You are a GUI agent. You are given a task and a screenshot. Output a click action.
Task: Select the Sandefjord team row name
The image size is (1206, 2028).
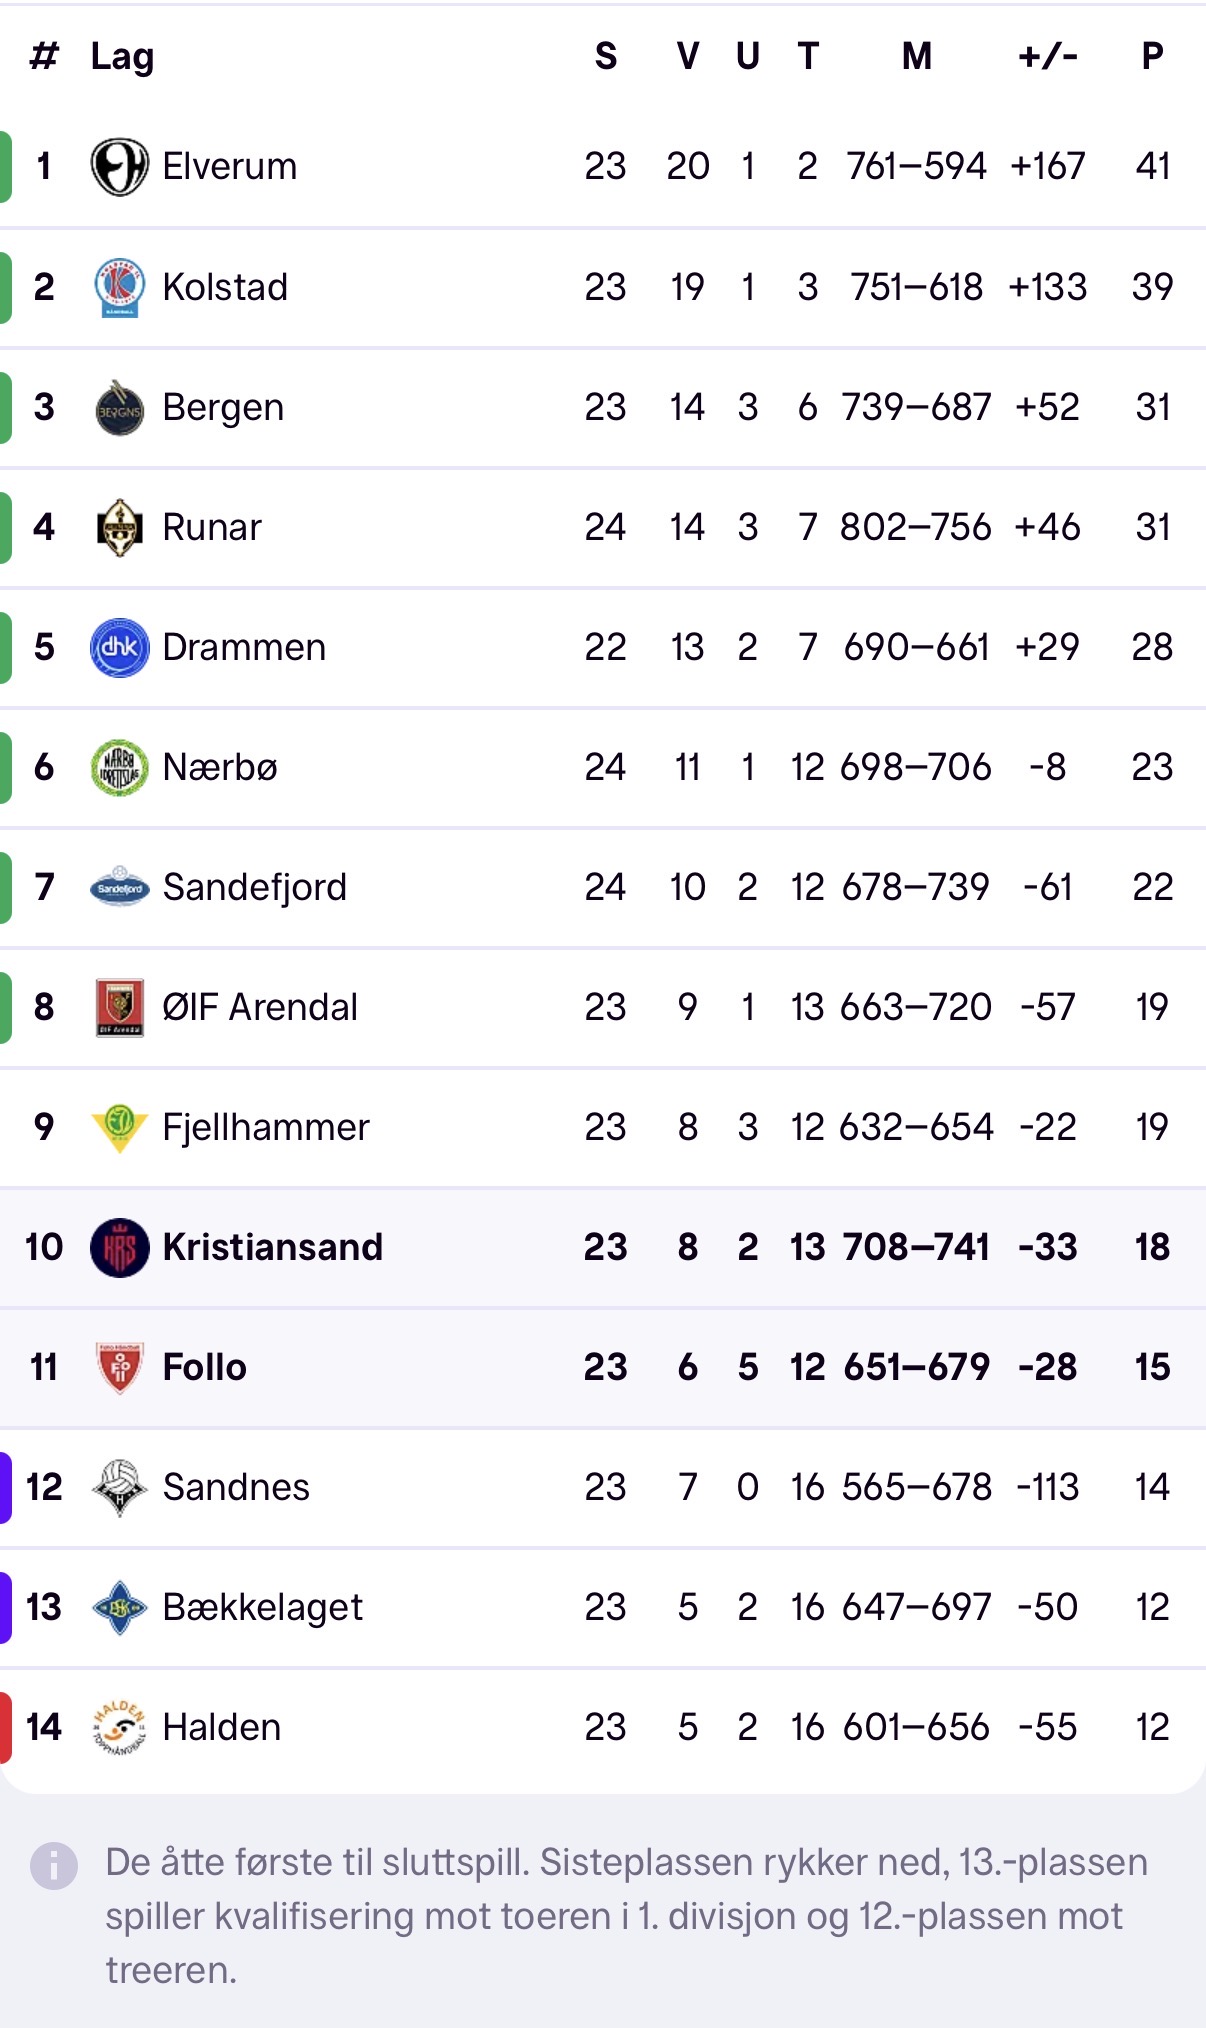[254, 887]
